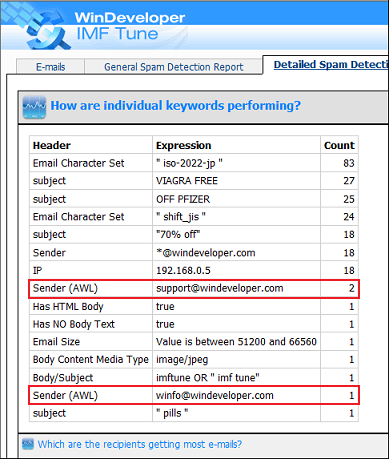
Task: Select the shift_jis expression cell
Action: 236,217
